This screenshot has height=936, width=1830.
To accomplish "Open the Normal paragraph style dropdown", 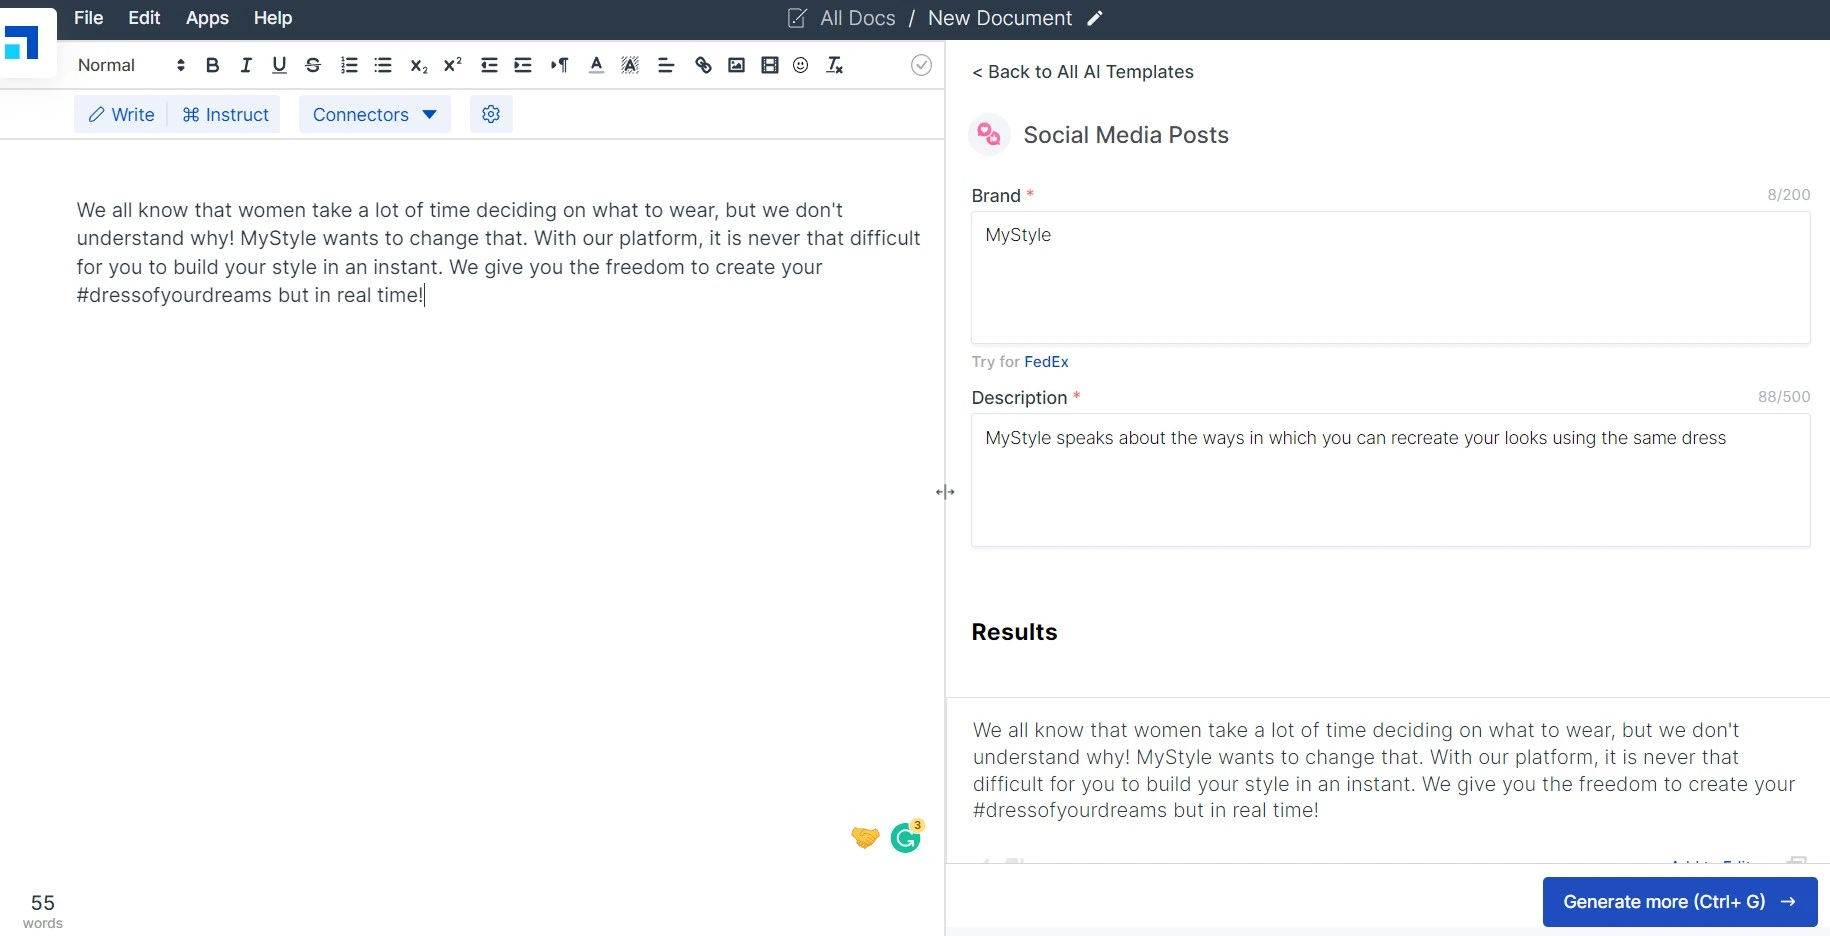I will (131, 65).
